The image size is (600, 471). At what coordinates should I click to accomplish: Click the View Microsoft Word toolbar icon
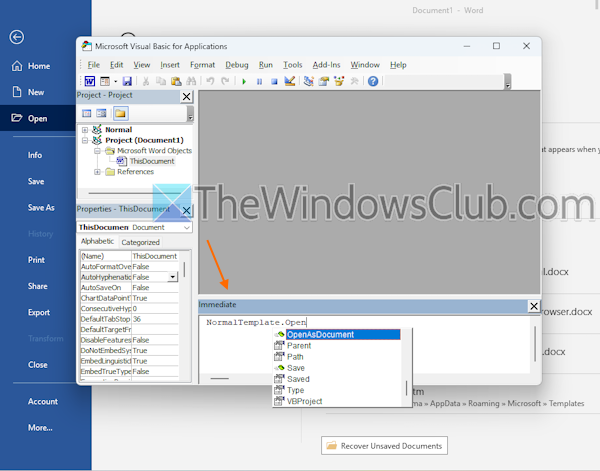pyautogui.click(x=90, y=81)
